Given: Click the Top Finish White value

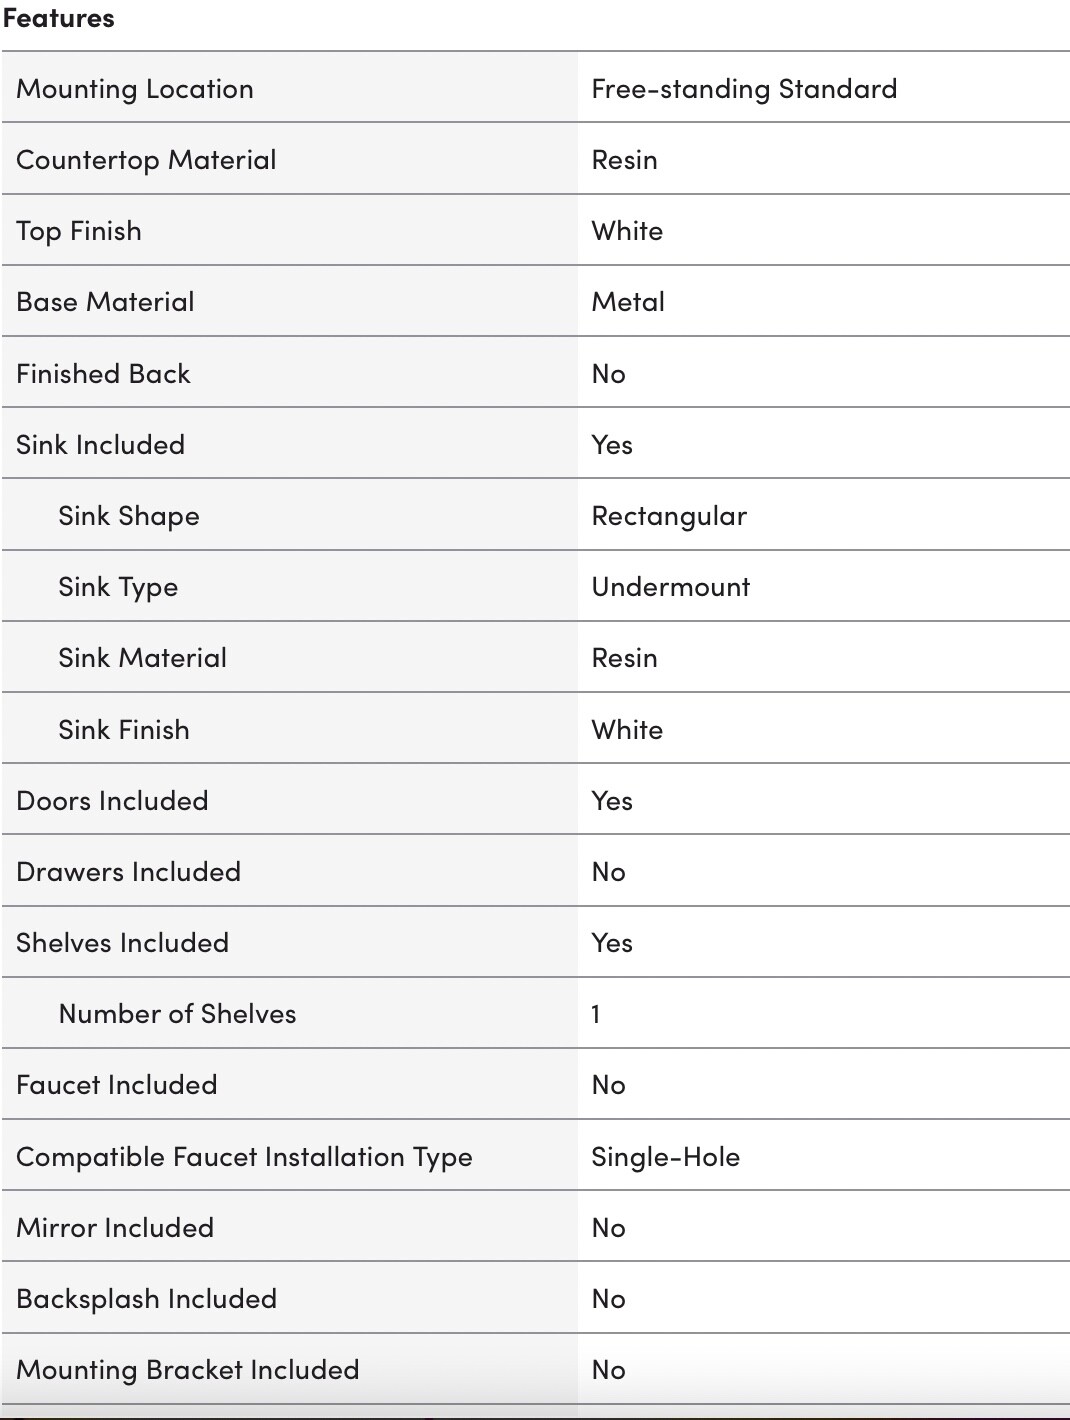Looking at the screenshot, I should (627, 231).
